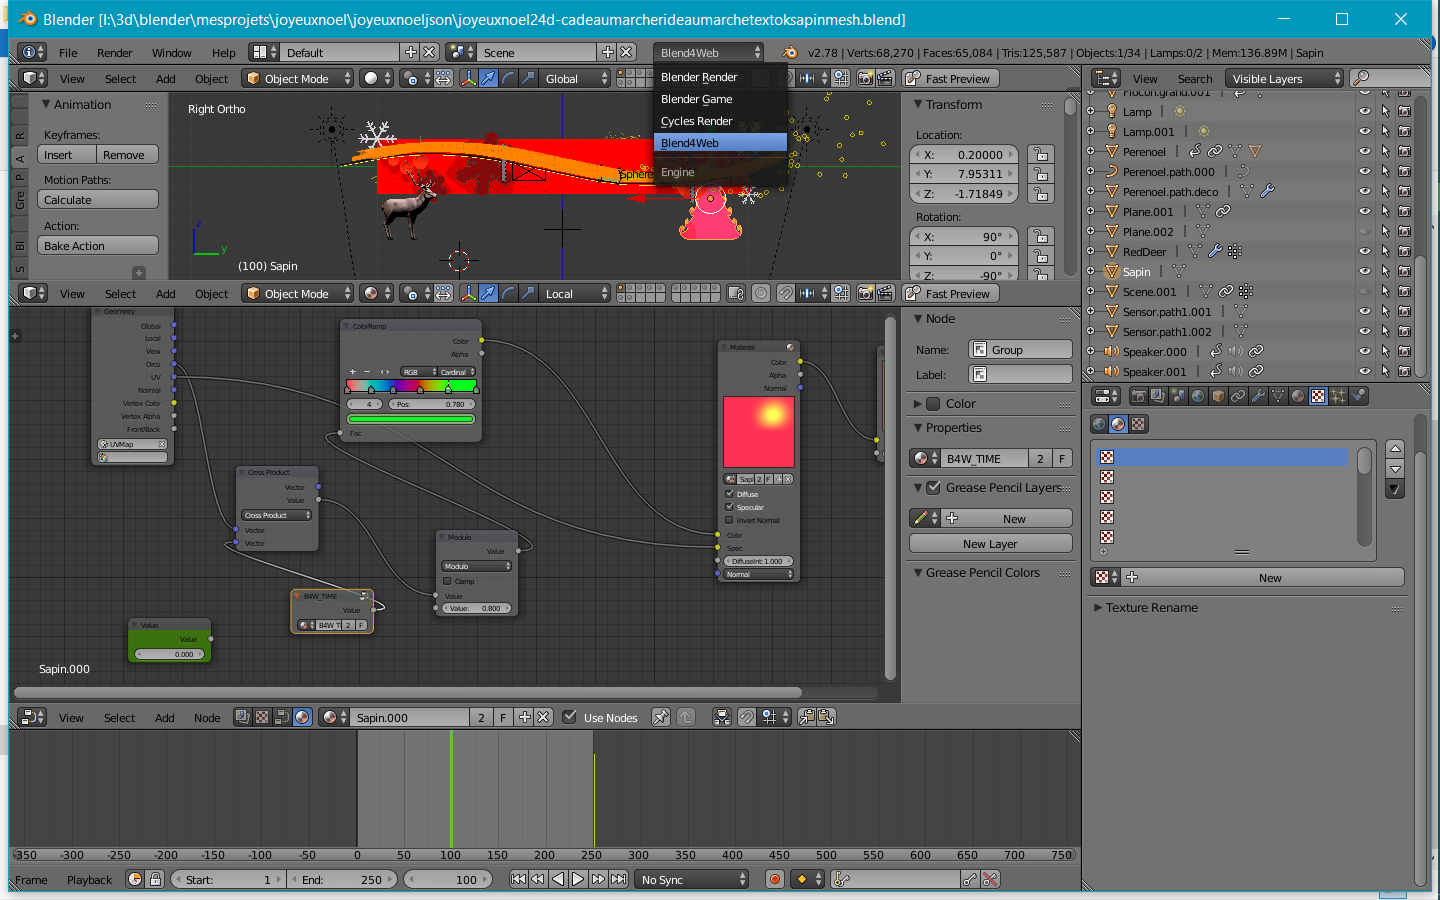
Task: Pin the node tree with pushpin icon
Action: pyautogui.click(x=660, y=717)
